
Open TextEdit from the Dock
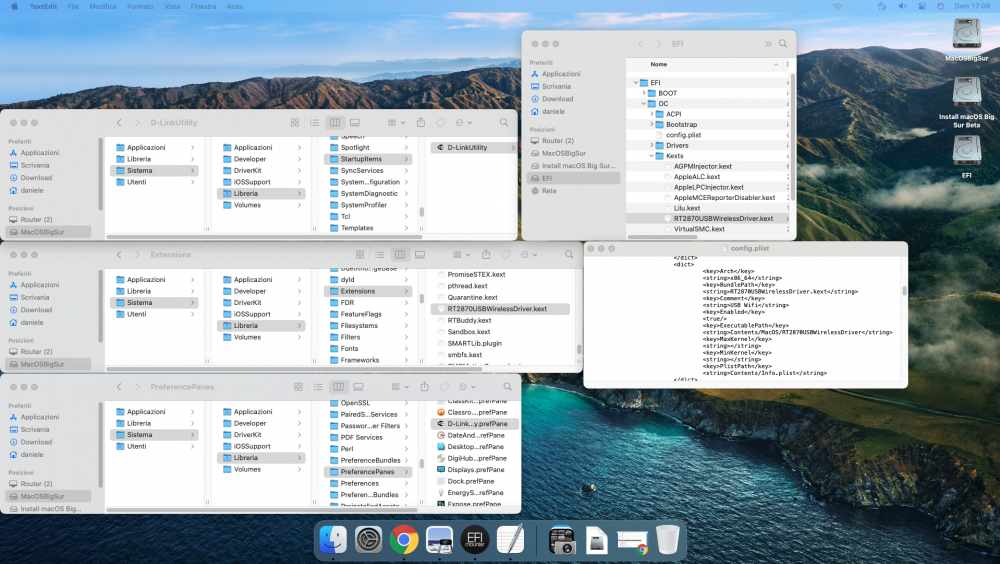510,540
